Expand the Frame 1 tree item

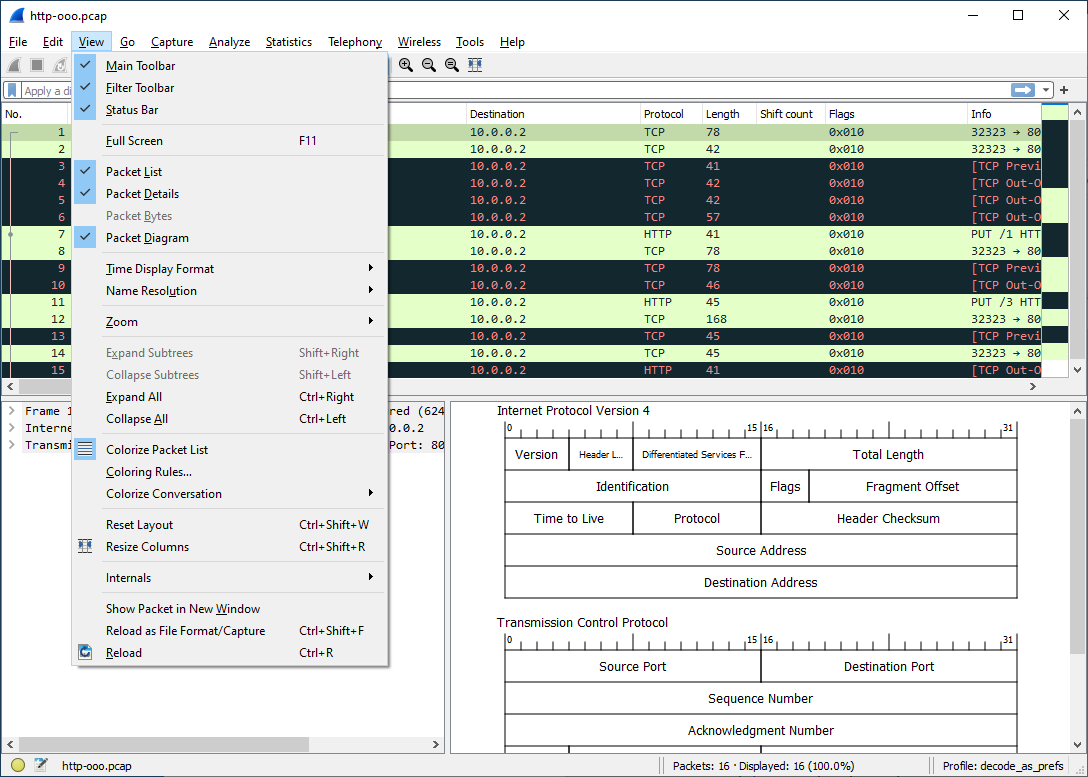pos(12,411)
